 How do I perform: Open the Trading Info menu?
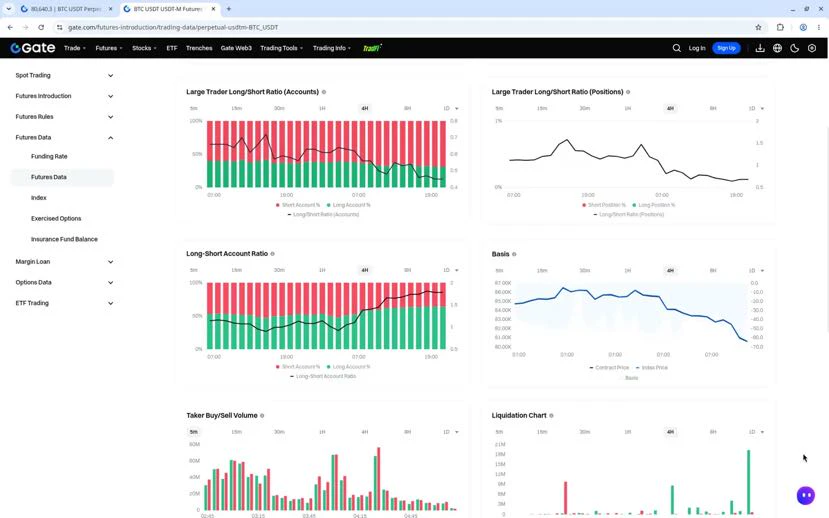(331, 48)
